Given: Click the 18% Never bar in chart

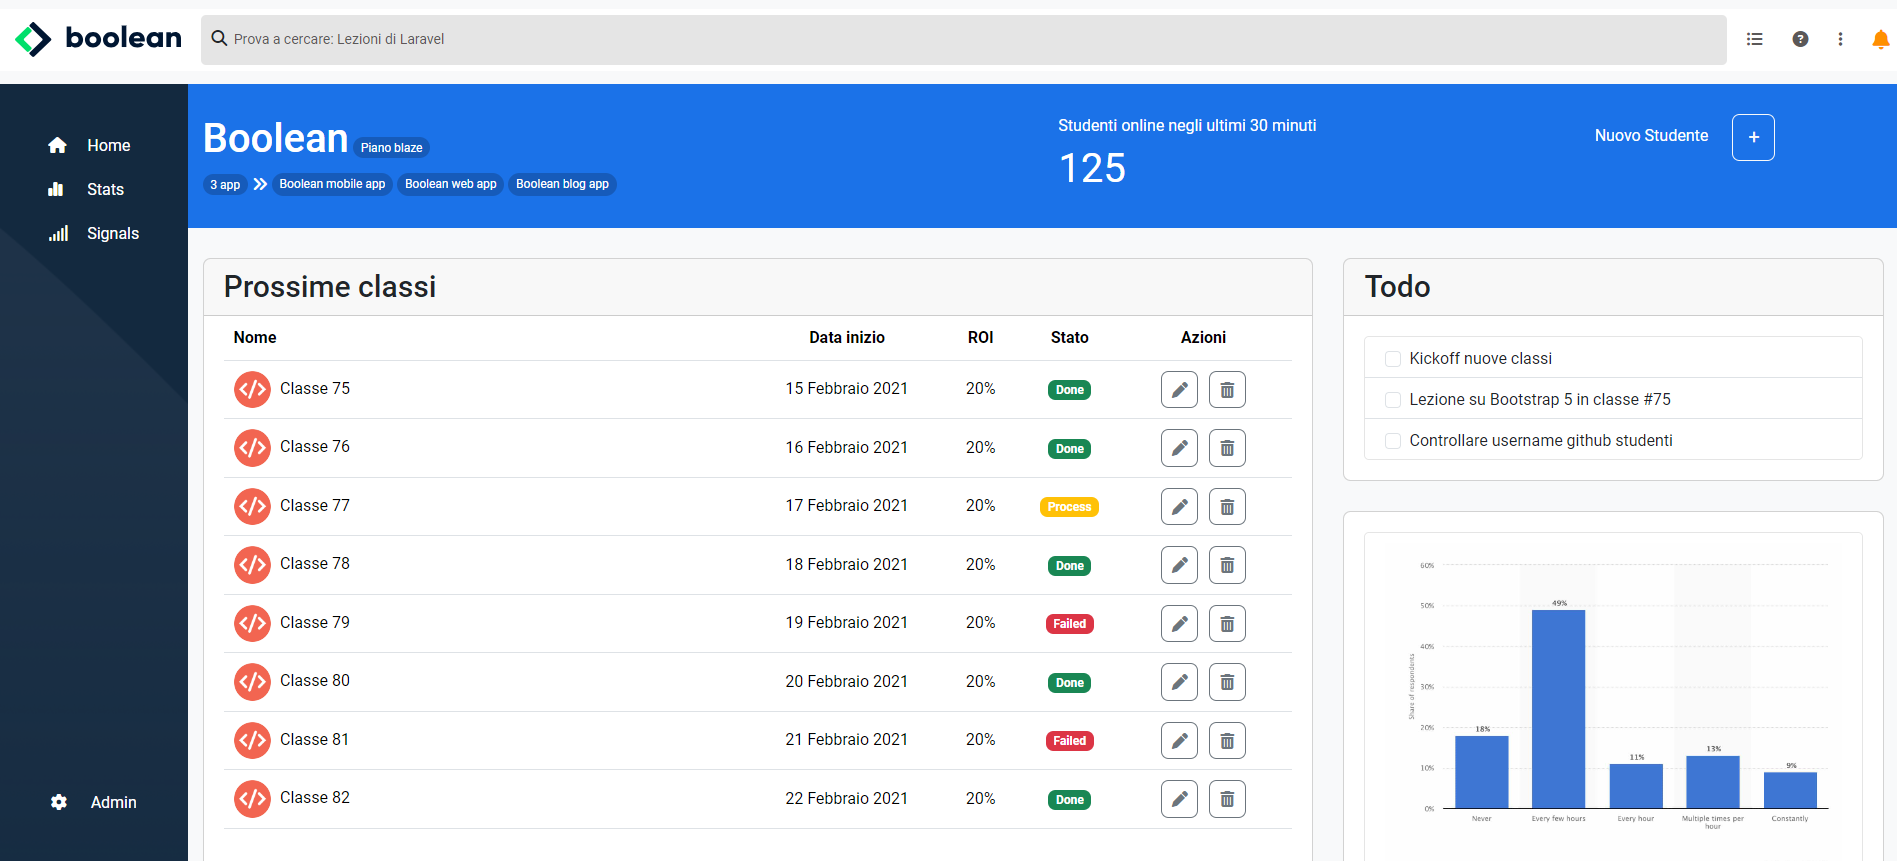Looking at the screenshot, I should coord(1481,772).
